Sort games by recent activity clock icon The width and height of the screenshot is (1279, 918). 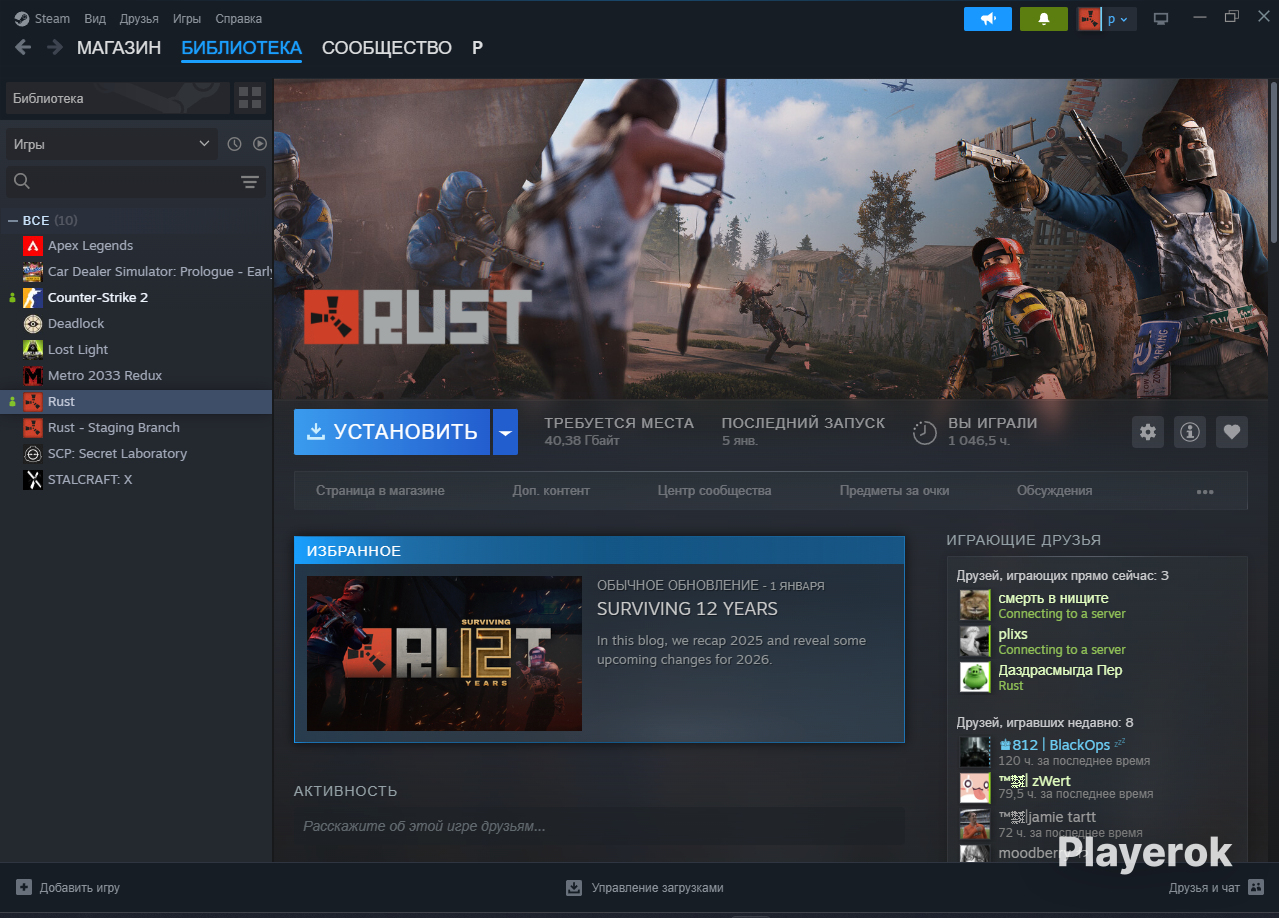(x=234, y=144)
